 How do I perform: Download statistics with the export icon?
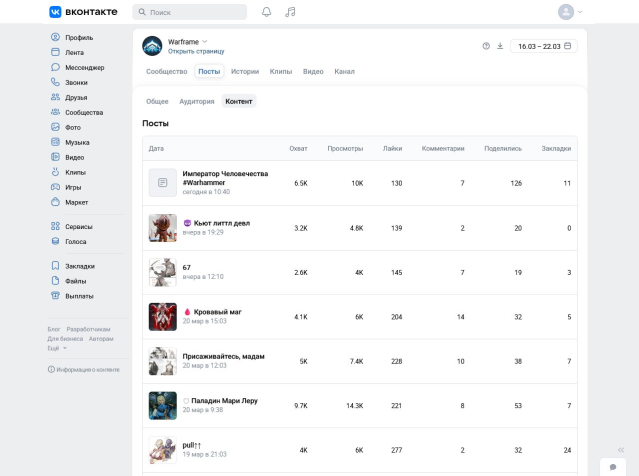tap(500, 46)
